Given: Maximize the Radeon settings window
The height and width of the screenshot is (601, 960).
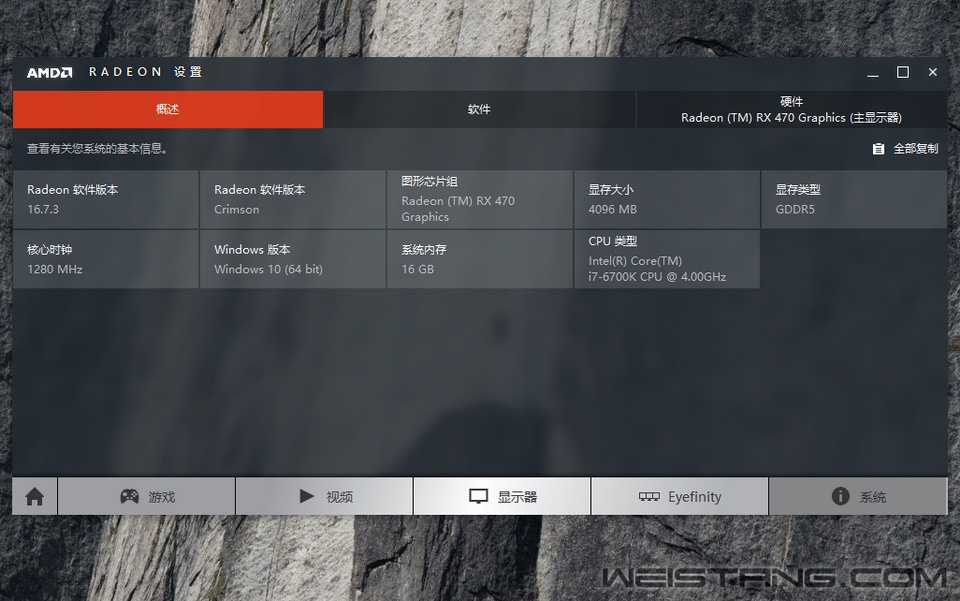Looking at the screenshot, I should (903, 73).
